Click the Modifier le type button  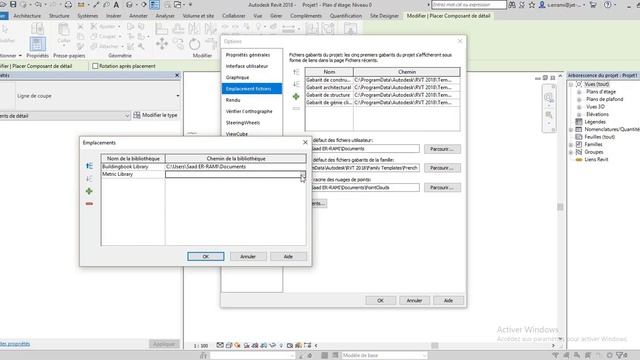pyautogui.click(x=156, y=116)
